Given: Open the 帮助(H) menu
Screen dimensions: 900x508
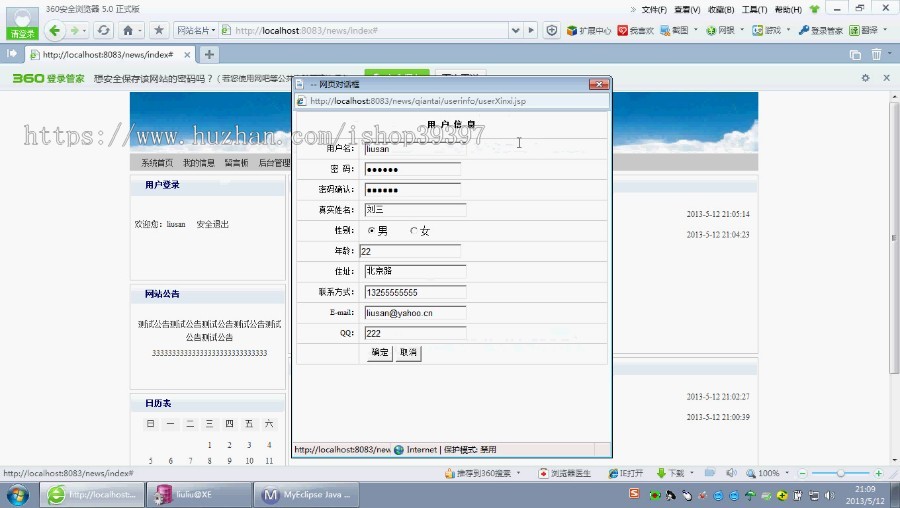Looking at the screenshot, I should [788, 10].
